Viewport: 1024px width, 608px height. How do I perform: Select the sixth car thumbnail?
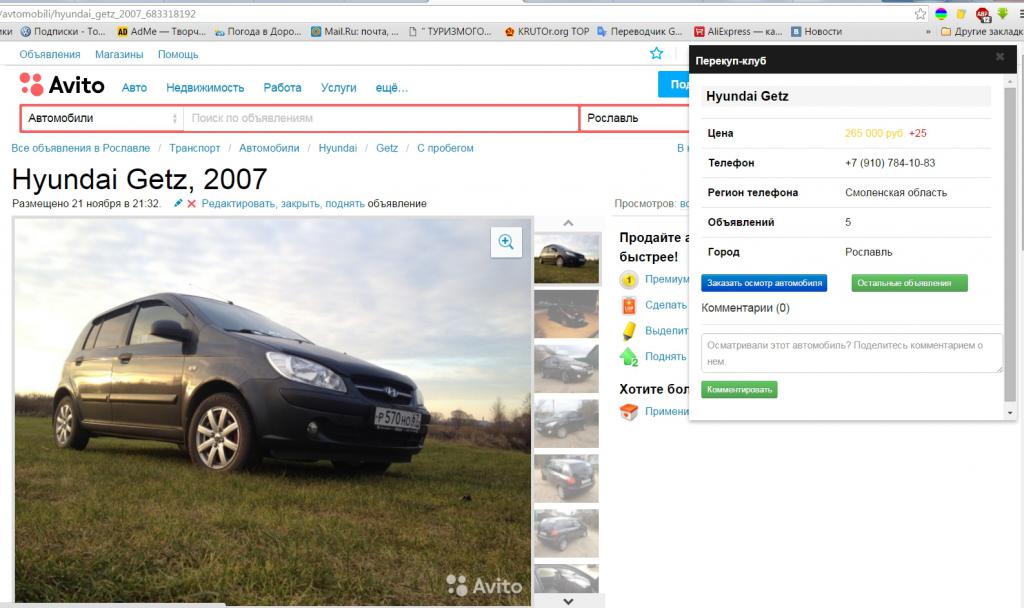point(566,534)
